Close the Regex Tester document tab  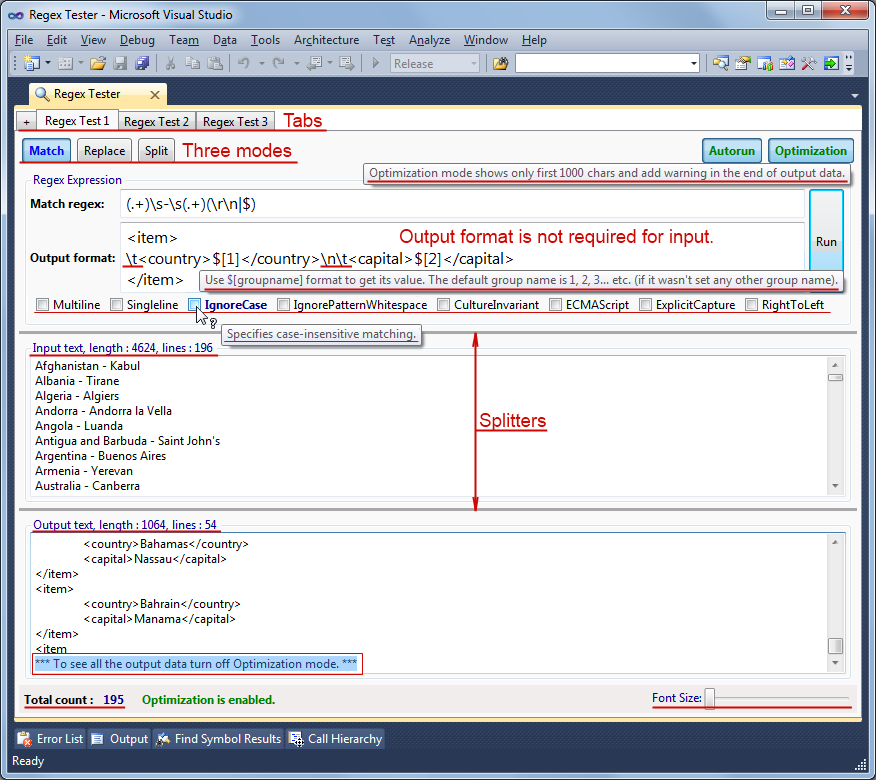coord(155,95)
